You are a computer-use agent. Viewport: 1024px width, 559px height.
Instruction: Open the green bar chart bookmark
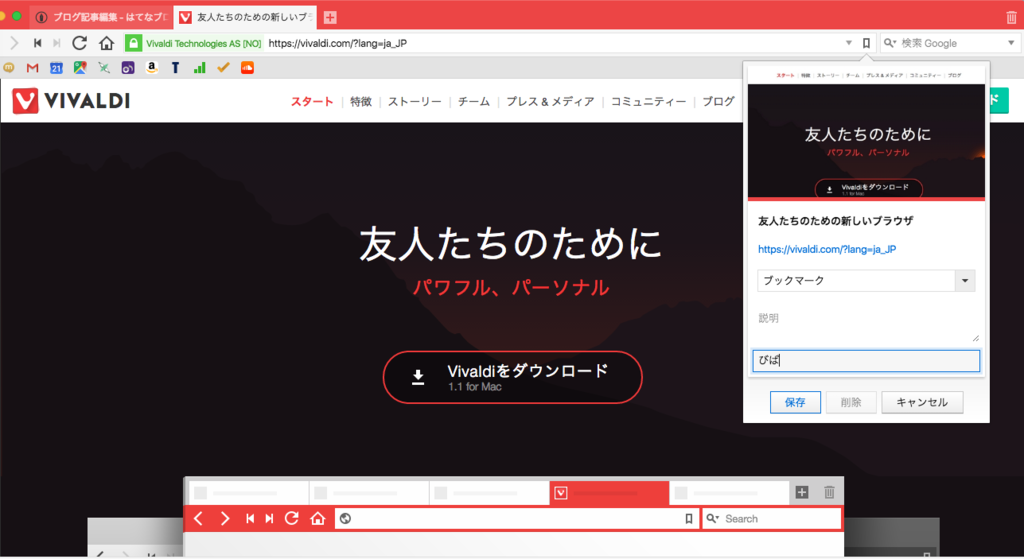[x=199, y=67]
